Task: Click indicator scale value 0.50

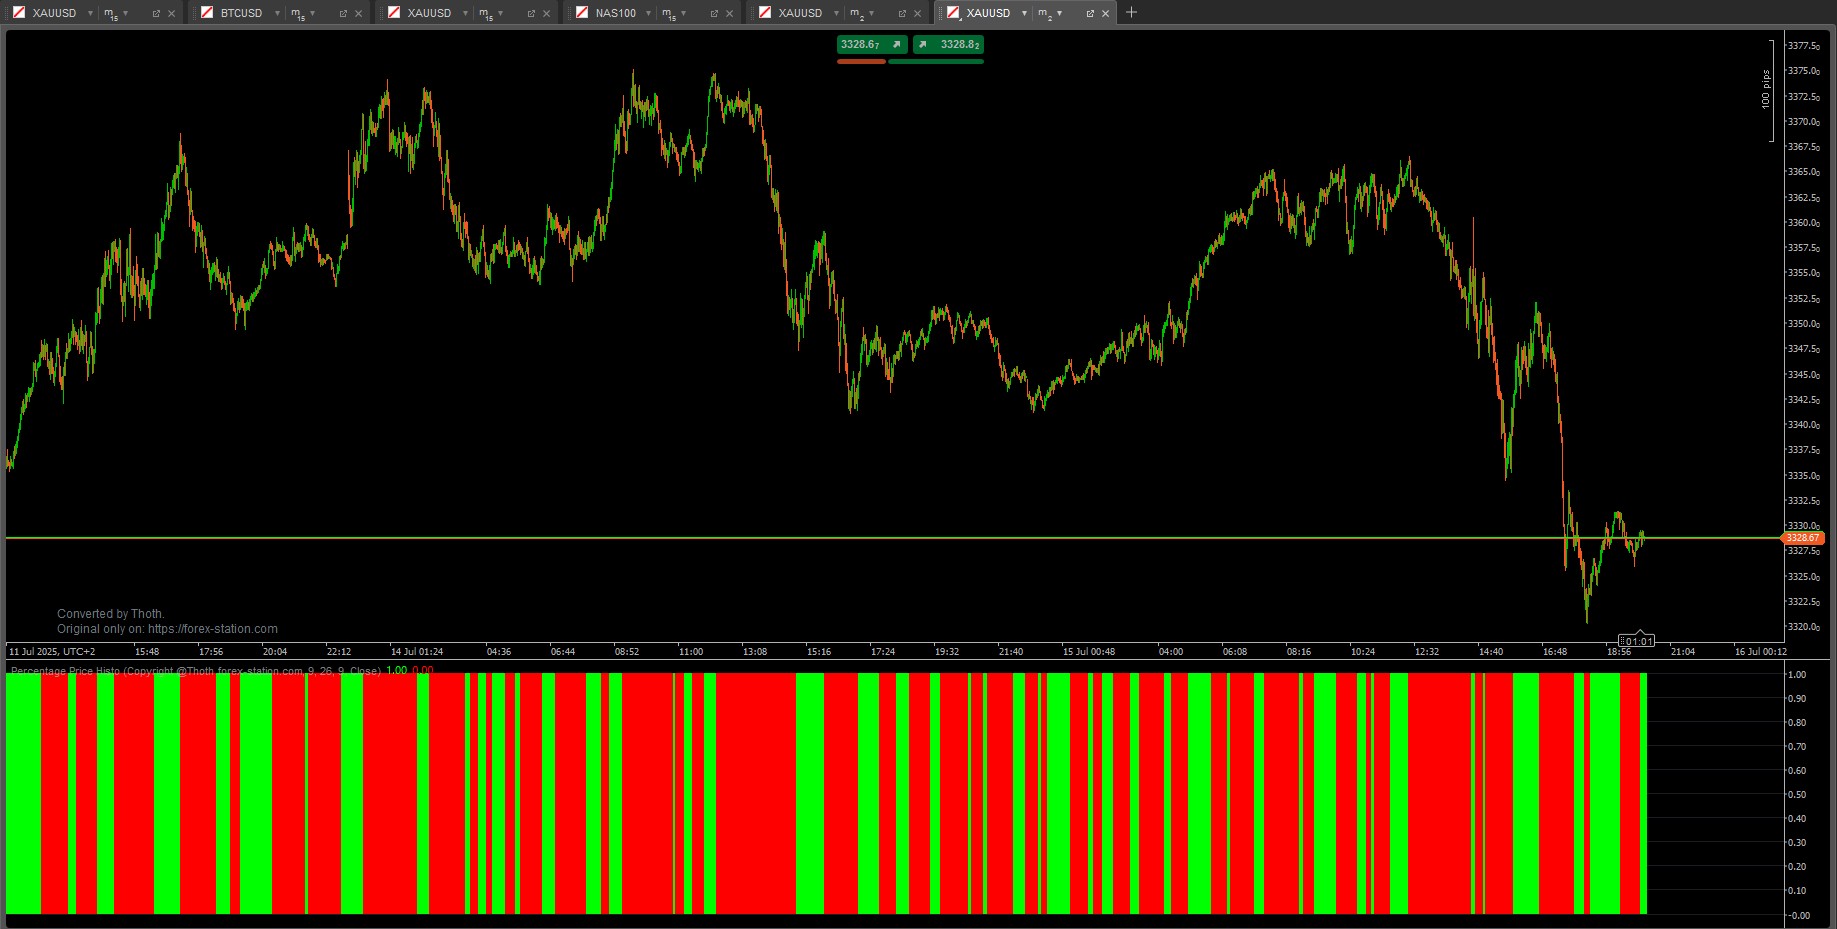Action: point(1797,795)
